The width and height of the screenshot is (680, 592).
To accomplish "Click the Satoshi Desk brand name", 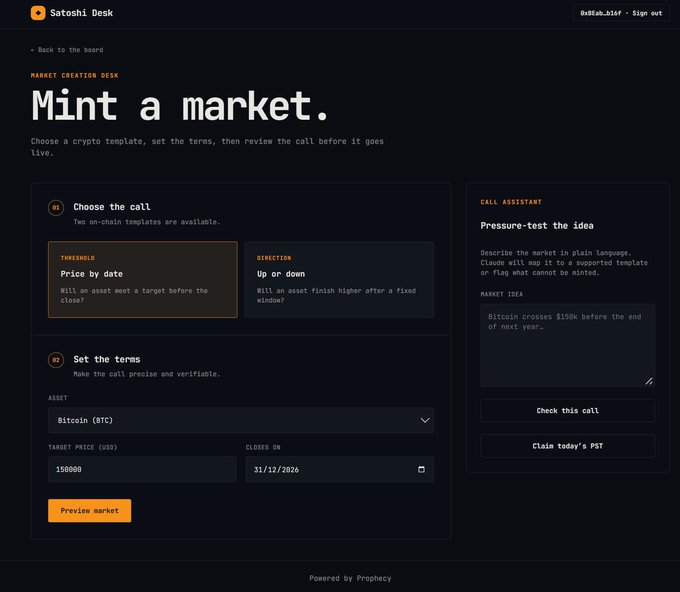I will pos(82,13).
